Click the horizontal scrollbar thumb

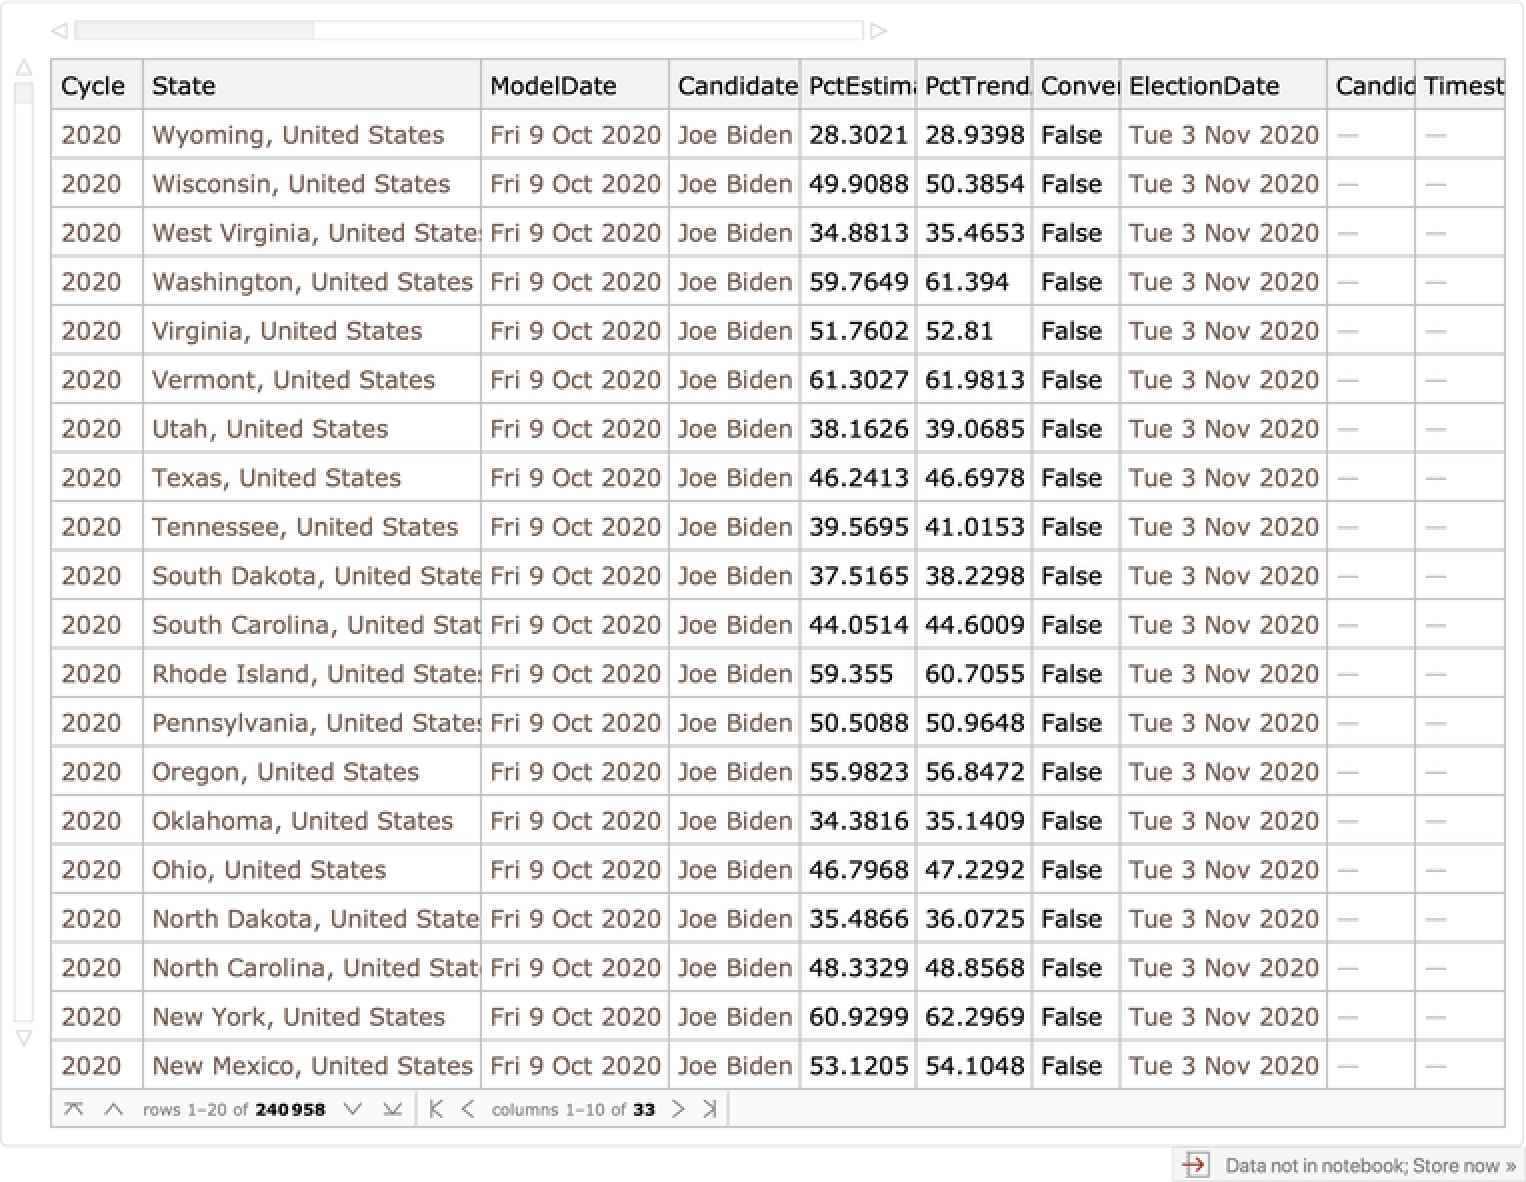coord(195,31)
